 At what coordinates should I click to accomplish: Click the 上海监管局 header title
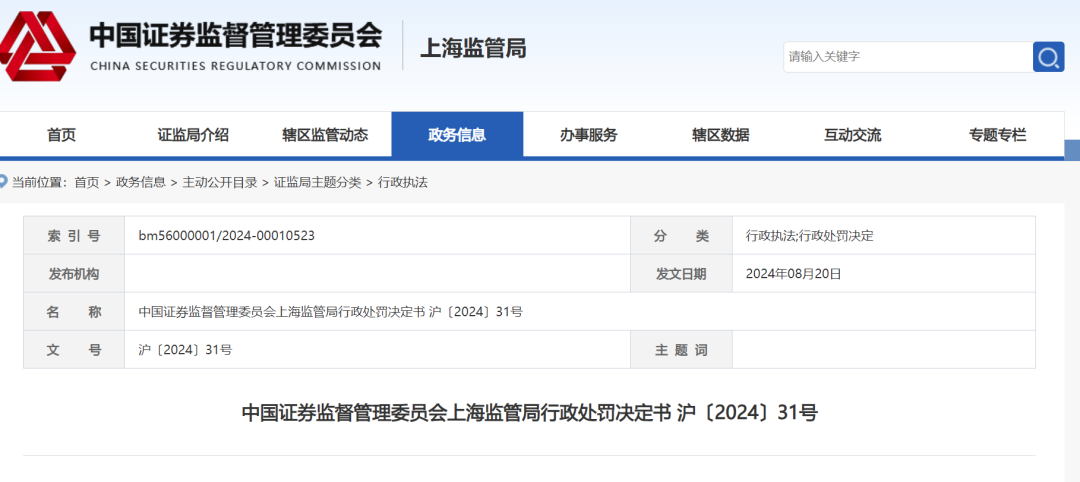tap(473, 48)
